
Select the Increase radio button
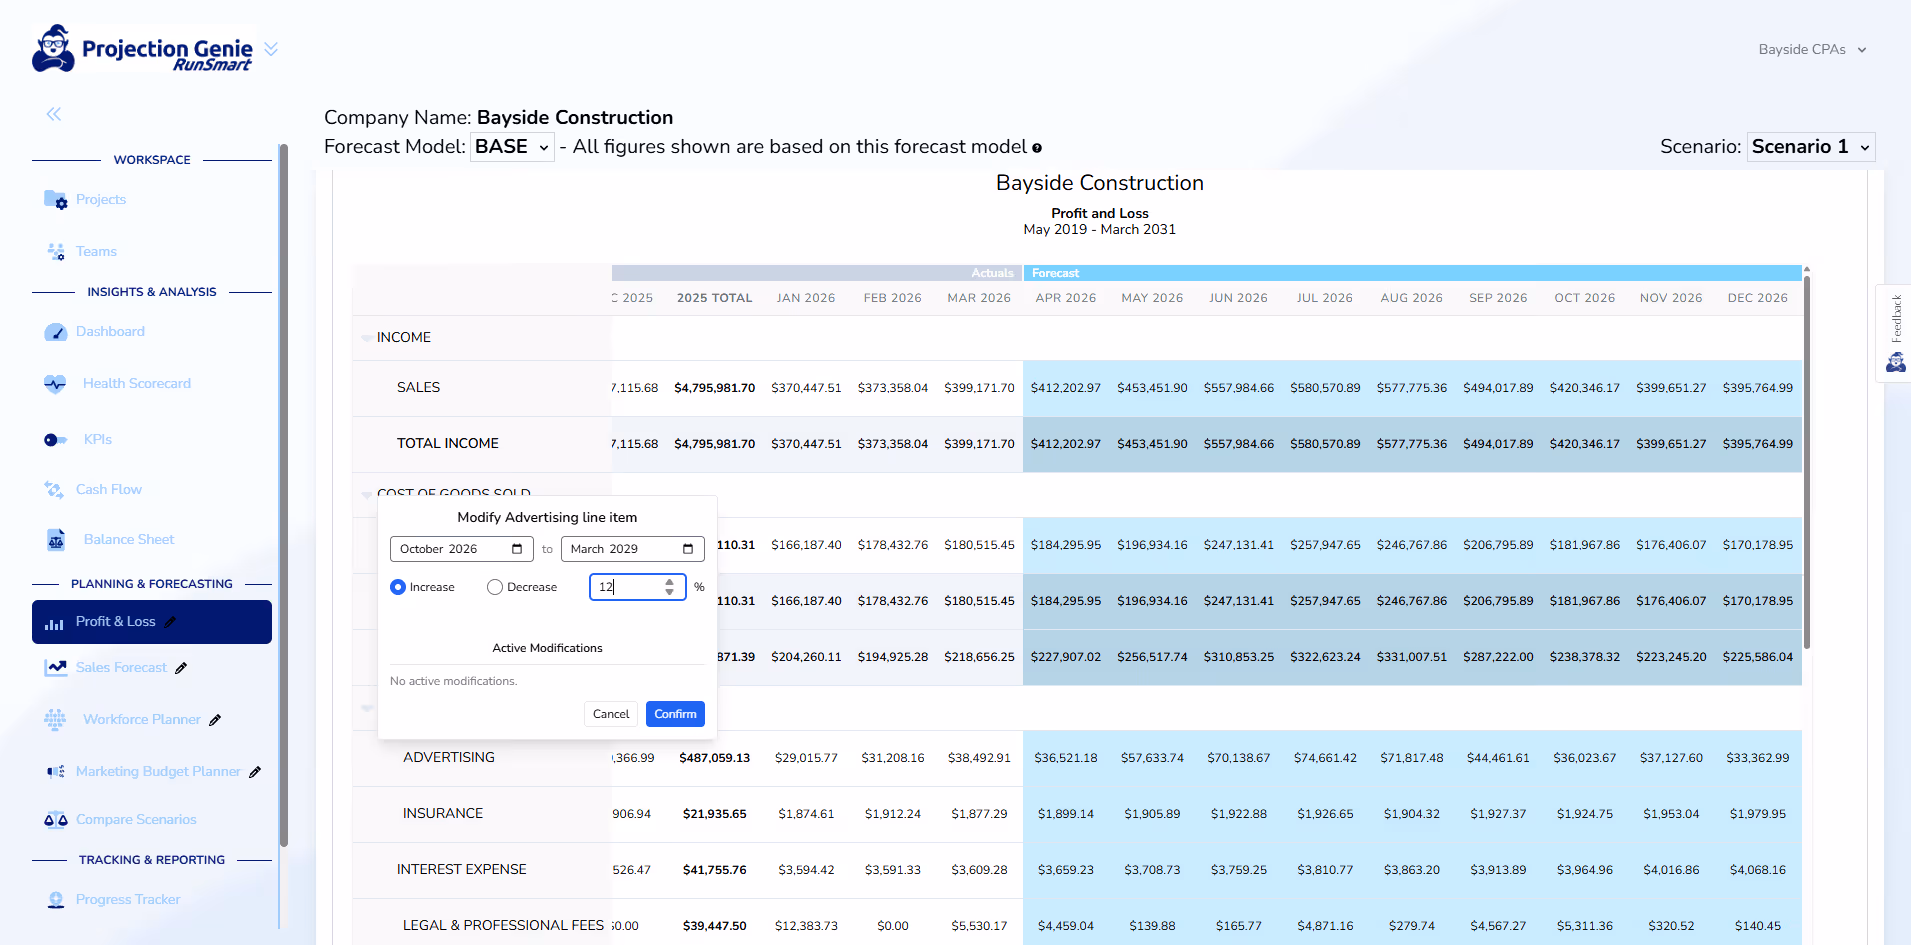398,587
